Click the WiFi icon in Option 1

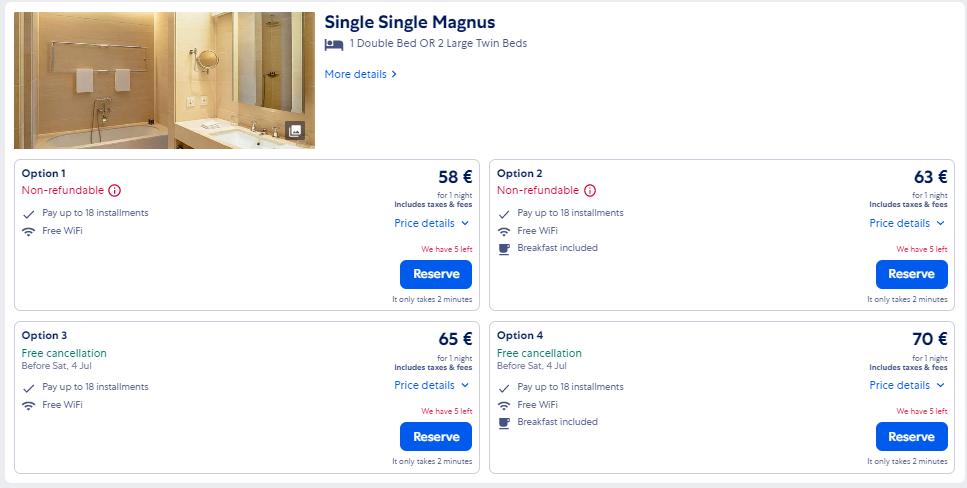click(x=28, y=232)
